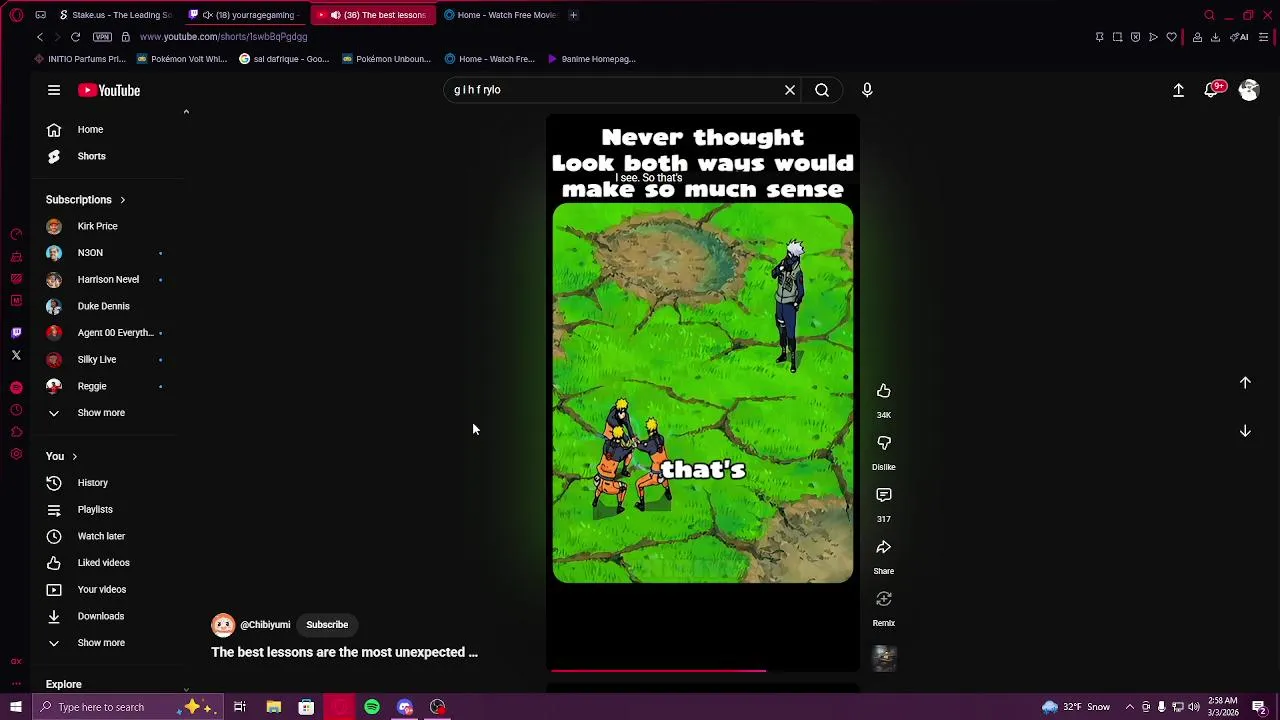Remix this Short

coord(884,599)
